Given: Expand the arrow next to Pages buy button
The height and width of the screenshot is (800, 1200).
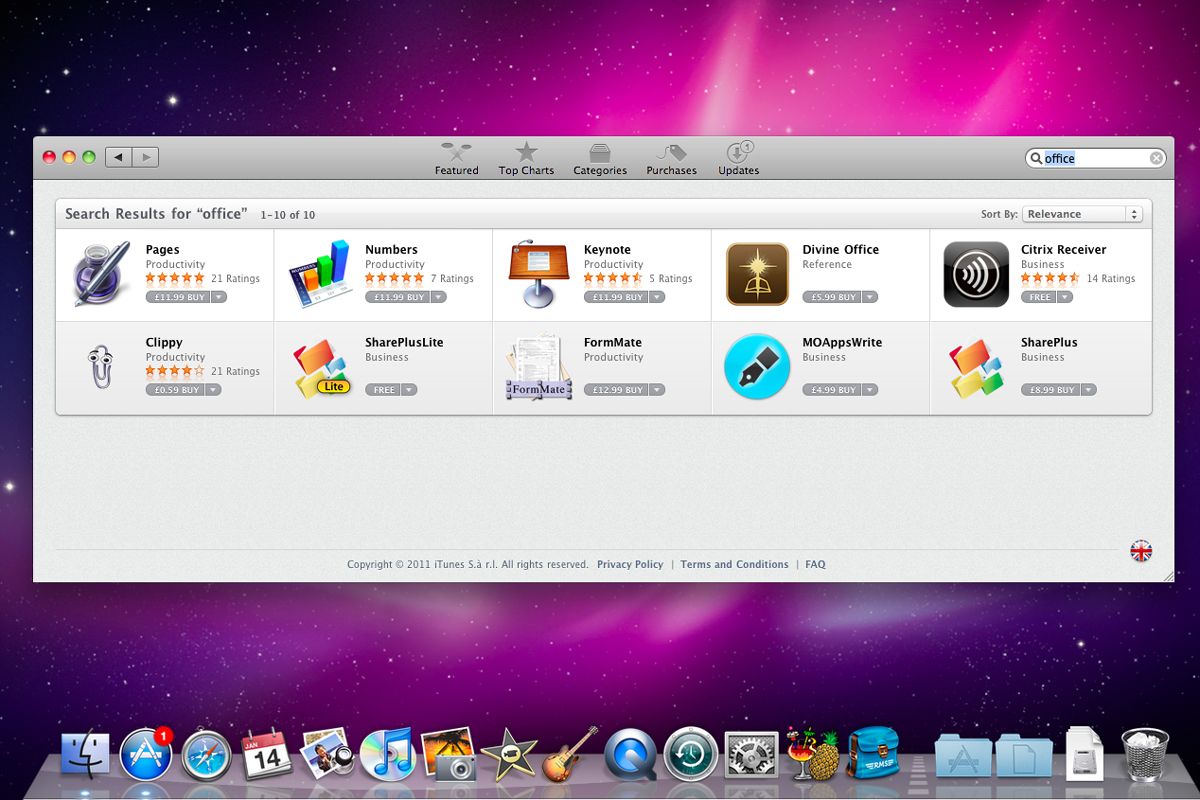Looking at the screenshot, I should [x=218, y=297].
